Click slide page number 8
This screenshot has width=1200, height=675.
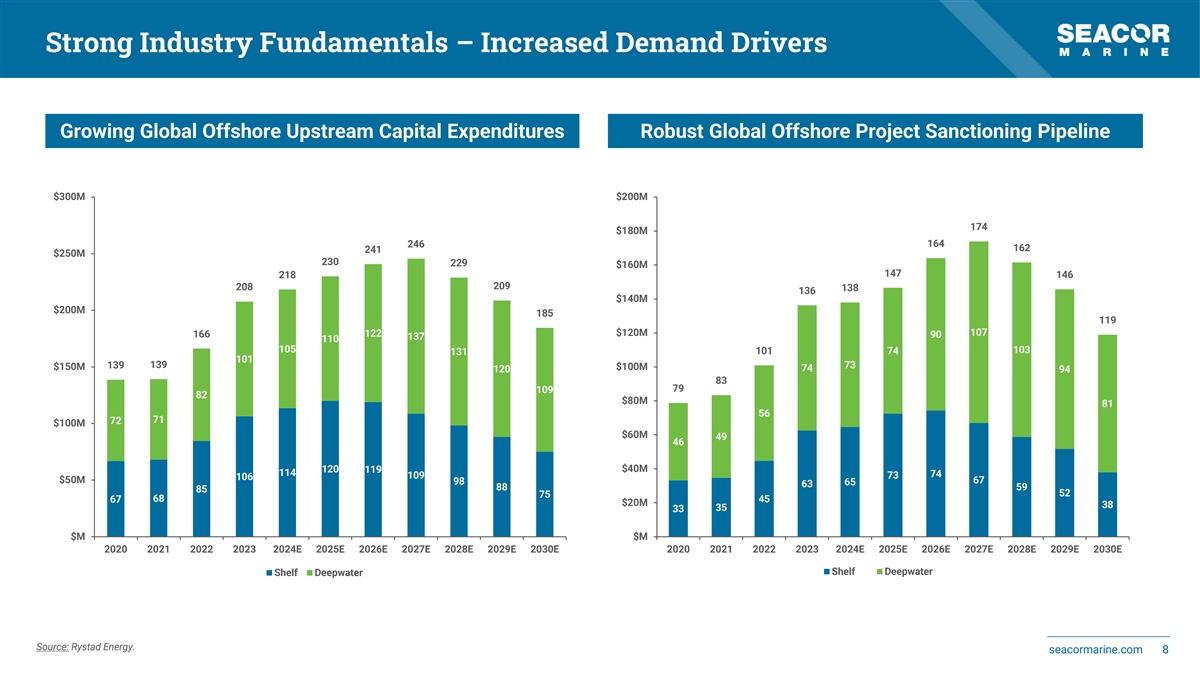pos(1166,650)
